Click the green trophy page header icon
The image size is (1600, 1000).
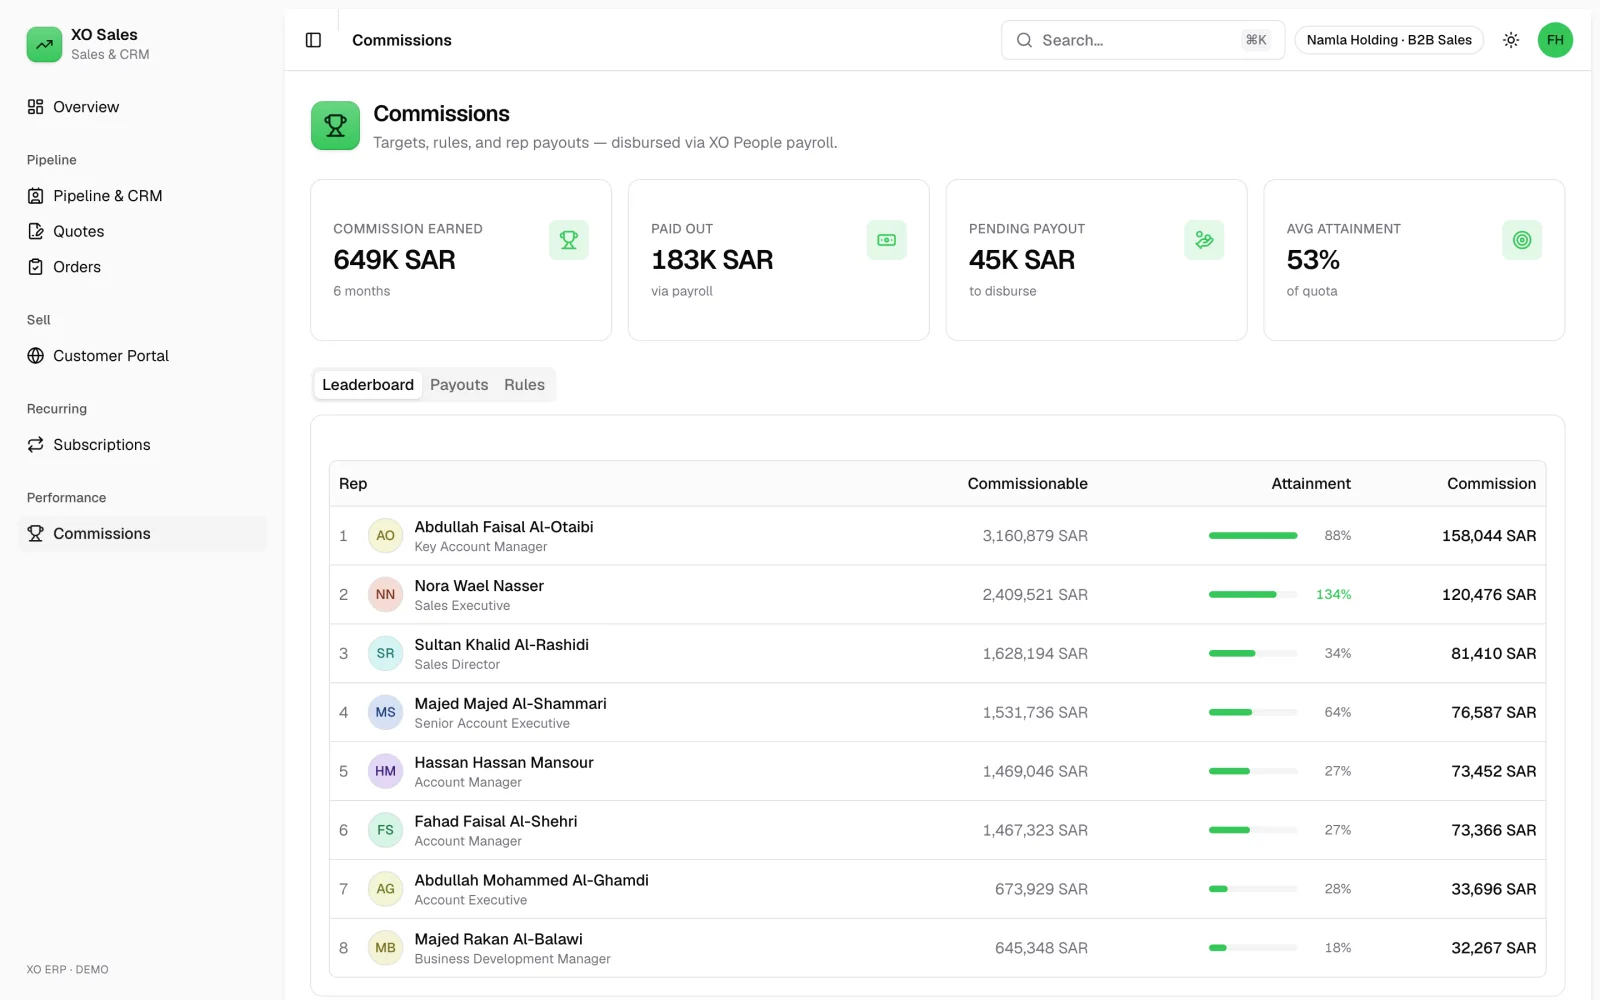pos(335,126)
